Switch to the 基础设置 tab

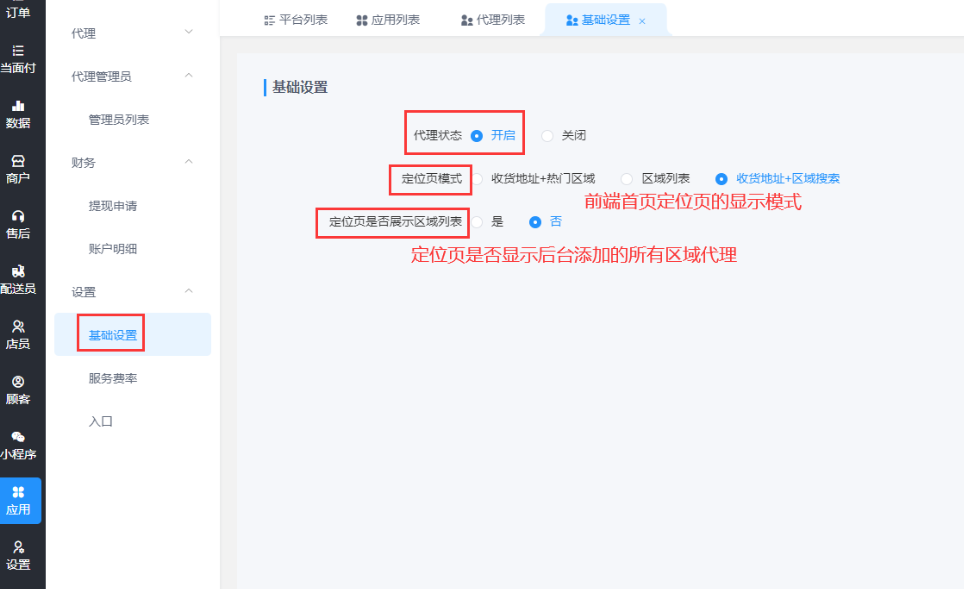606,20
